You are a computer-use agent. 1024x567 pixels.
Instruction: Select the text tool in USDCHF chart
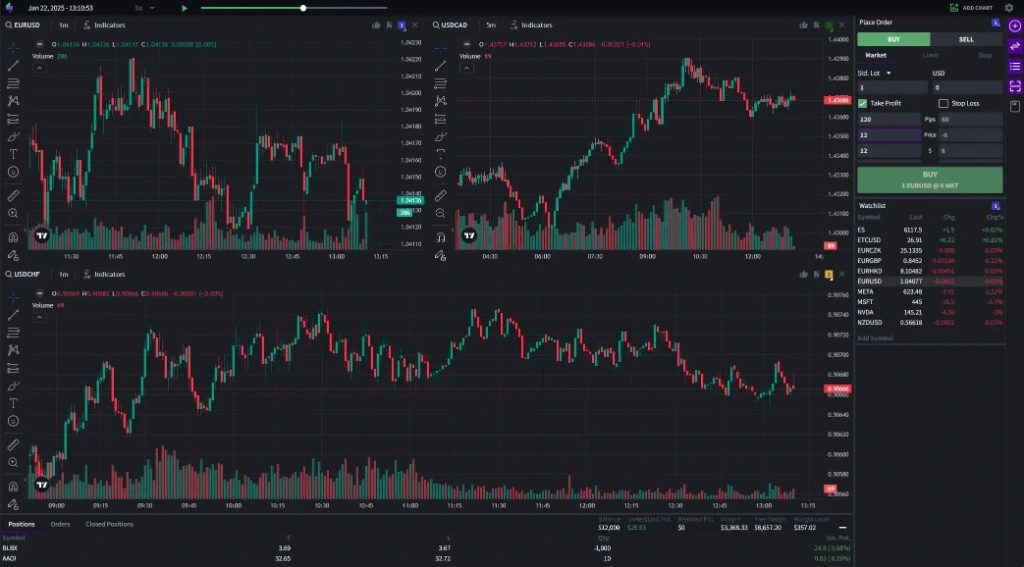click(x=13, y=404)
